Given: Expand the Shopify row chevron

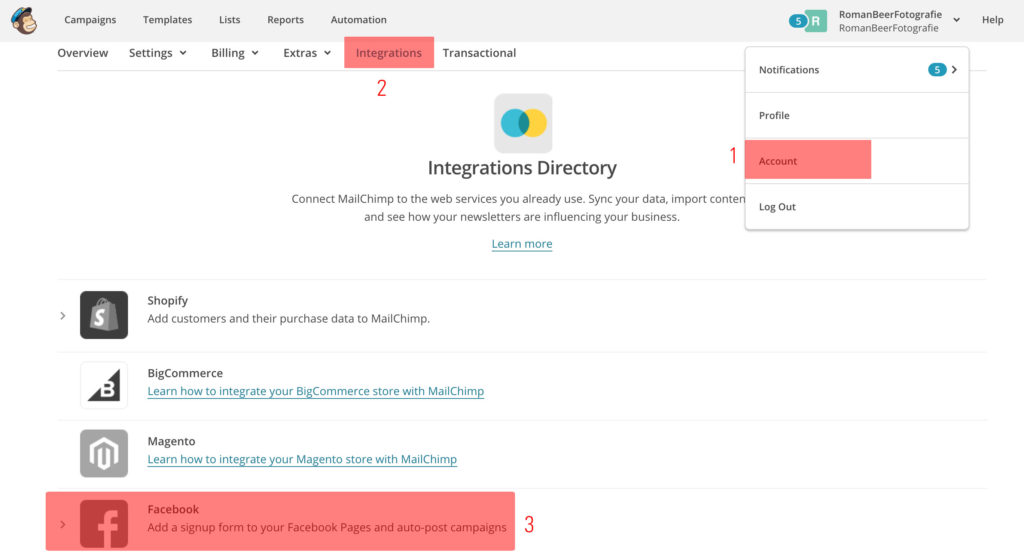Looking at the screenshot, I should pyautogui.click(x=63, y=316).
